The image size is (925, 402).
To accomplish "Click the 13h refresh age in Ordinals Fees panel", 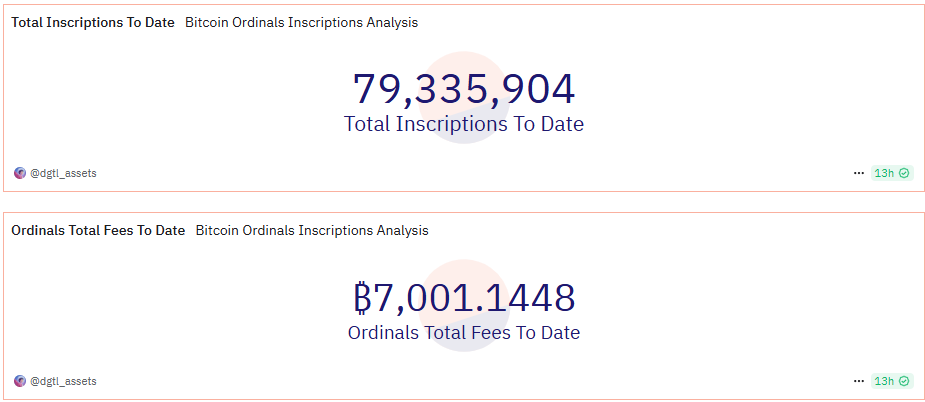I will tap(884, 381).
